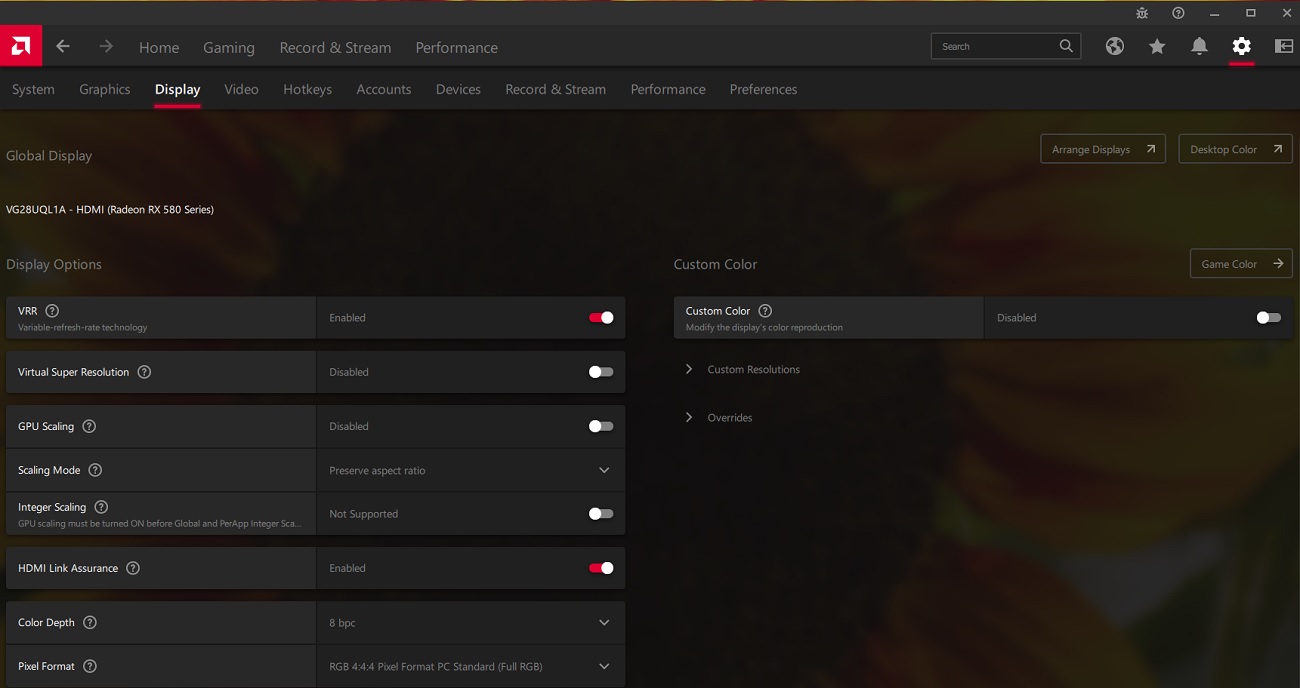Click the bug report icon

(x=1143, y=13)
